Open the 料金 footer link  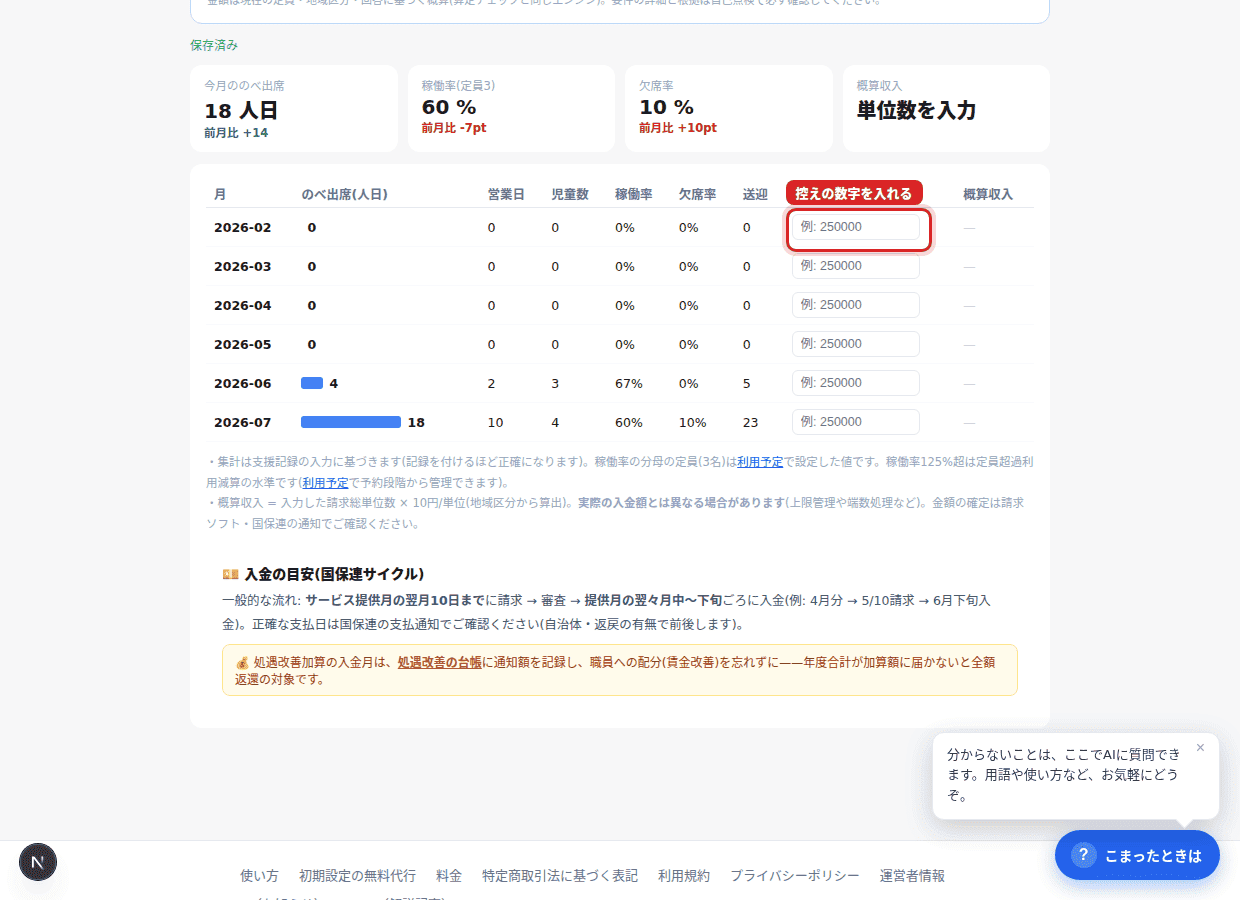pyautogui.click(x=449, y=876)
